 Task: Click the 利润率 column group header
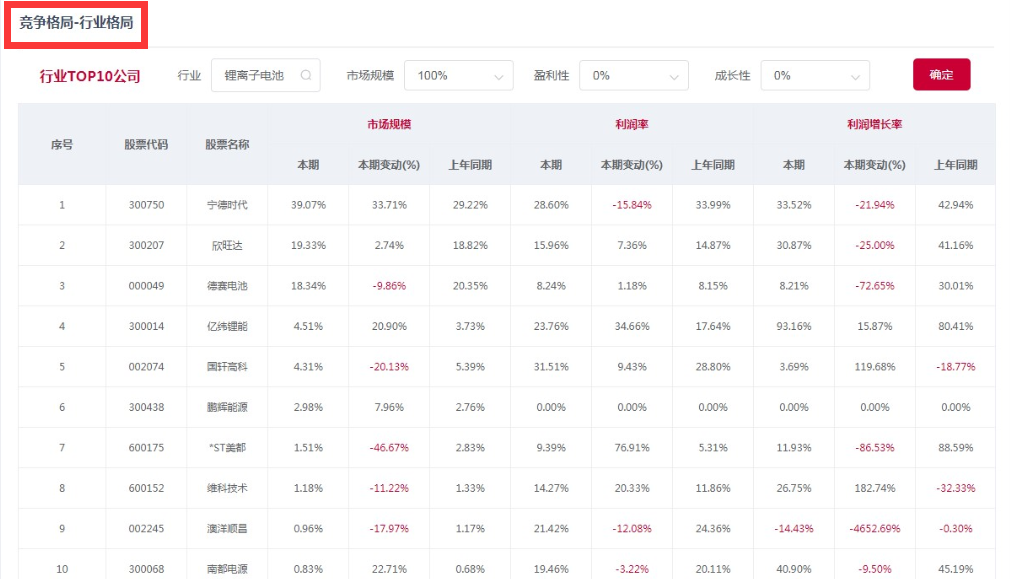(x=632, y=125)
